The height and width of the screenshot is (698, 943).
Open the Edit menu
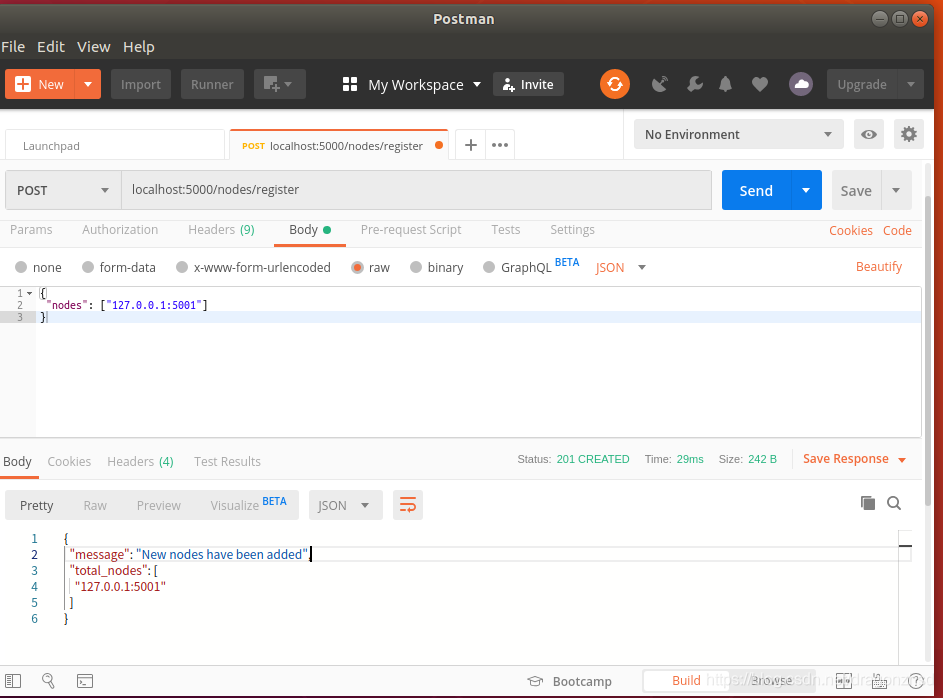click(x=51, y=47)
